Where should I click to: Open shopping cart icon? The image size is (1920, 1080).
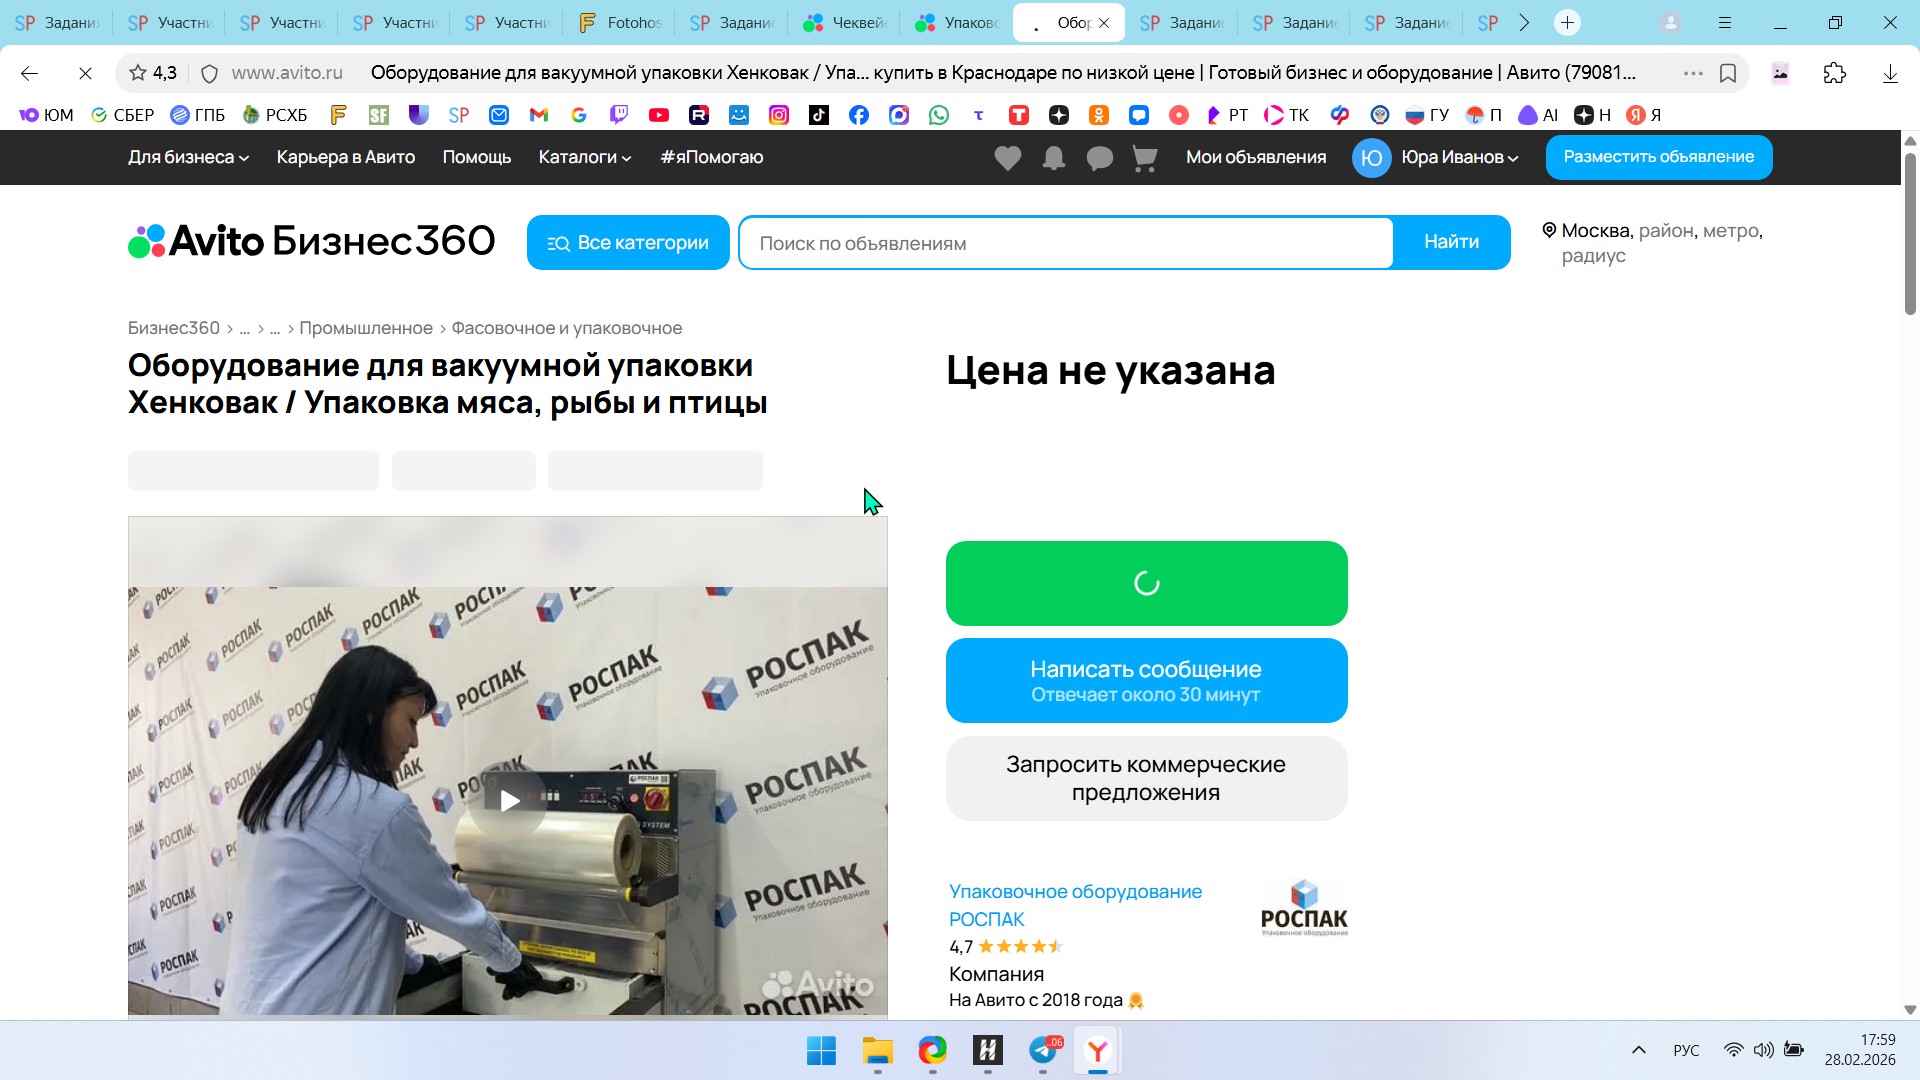point(1144,158)
